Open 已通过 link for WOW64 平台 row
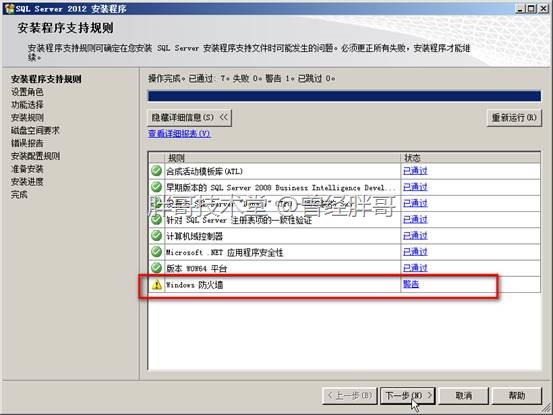Image resolution: width=553 pixels, height=415 pixels. [x=415, y=268]
